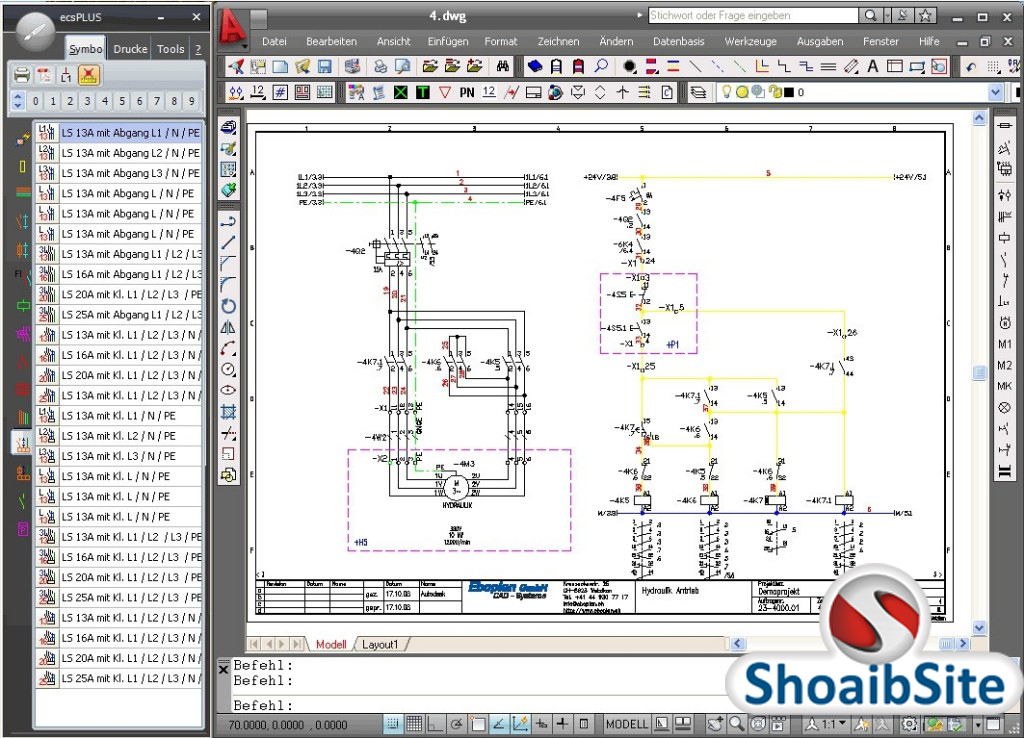Screen dimensions: 1024x738
Task: Click the undo arrow icon
Action: pos(971,67)
